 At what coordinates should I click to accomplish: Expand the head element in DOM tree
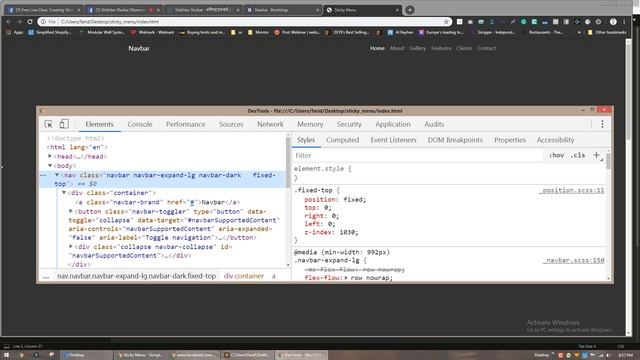50,156
